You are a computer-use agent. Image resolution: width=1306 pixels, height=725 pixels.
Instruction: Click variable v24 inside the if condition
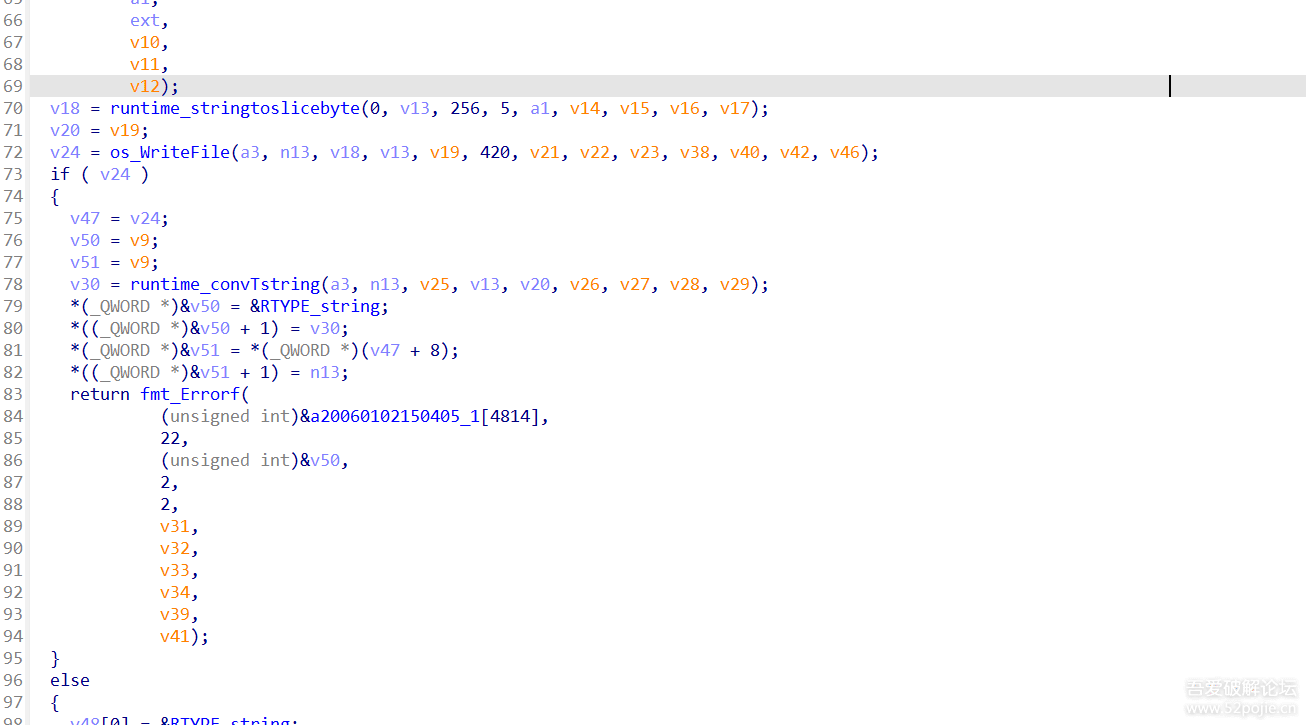(x=114, y=174)
